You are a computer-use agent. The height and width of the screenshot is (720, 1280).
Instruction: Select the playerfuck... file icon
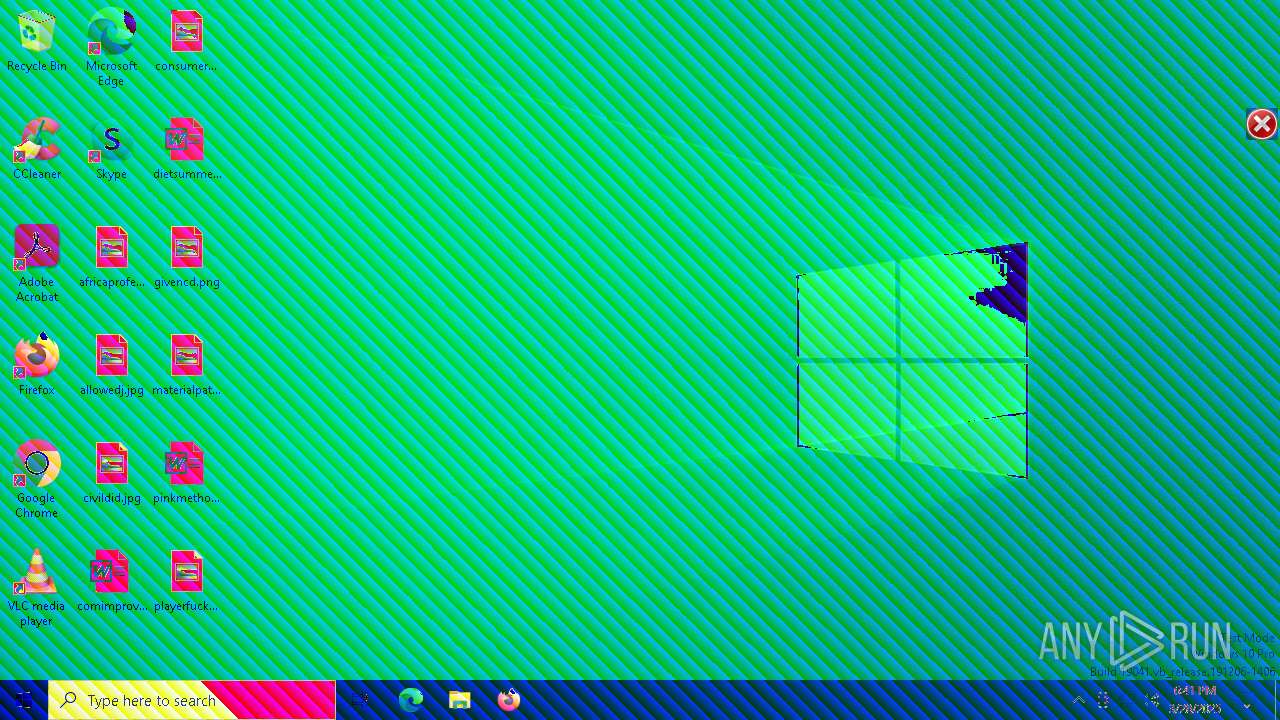point(186,582)
